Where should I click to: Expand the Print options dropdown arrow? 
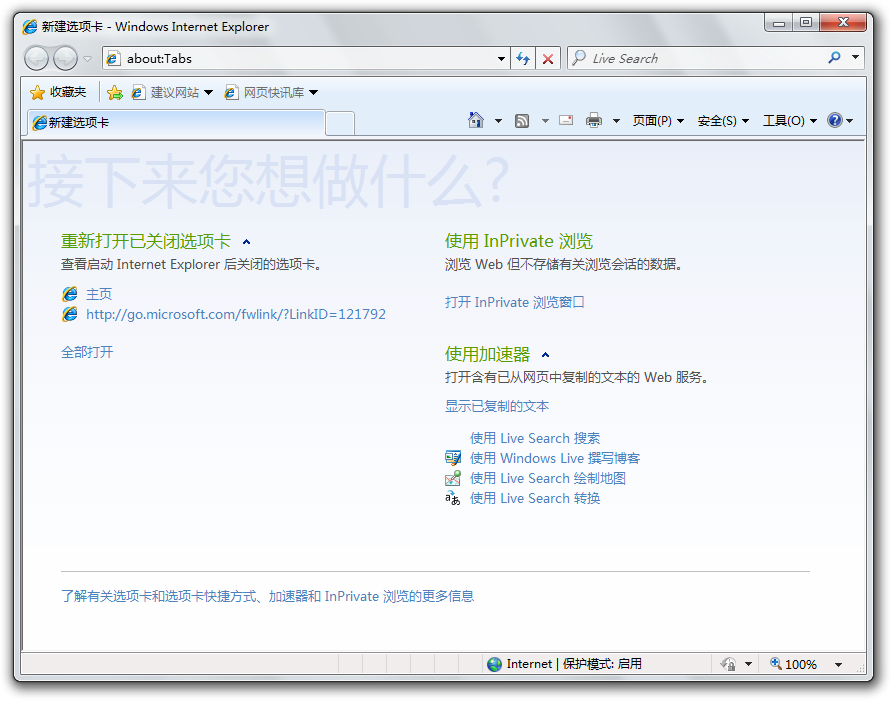pos(616,121)
